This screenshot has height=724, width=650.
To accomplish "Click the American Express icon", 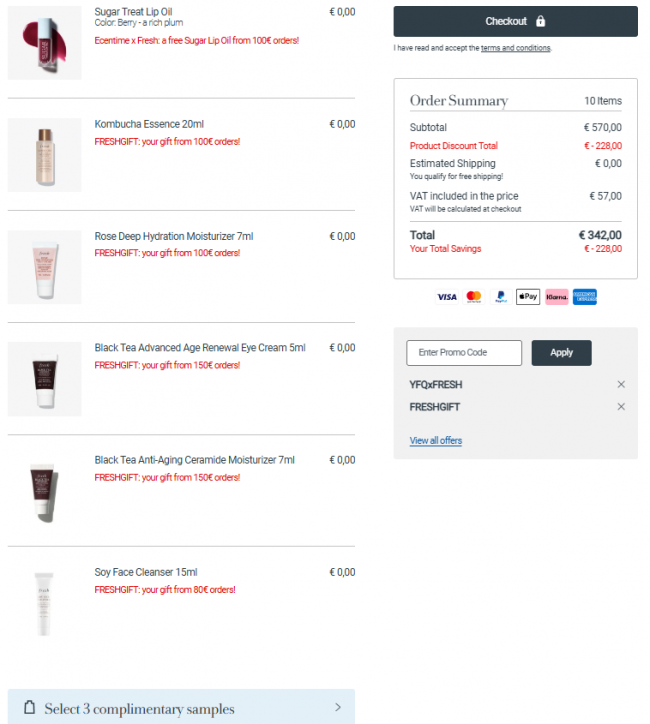I will pyautogui.click(x=584, y=297).
